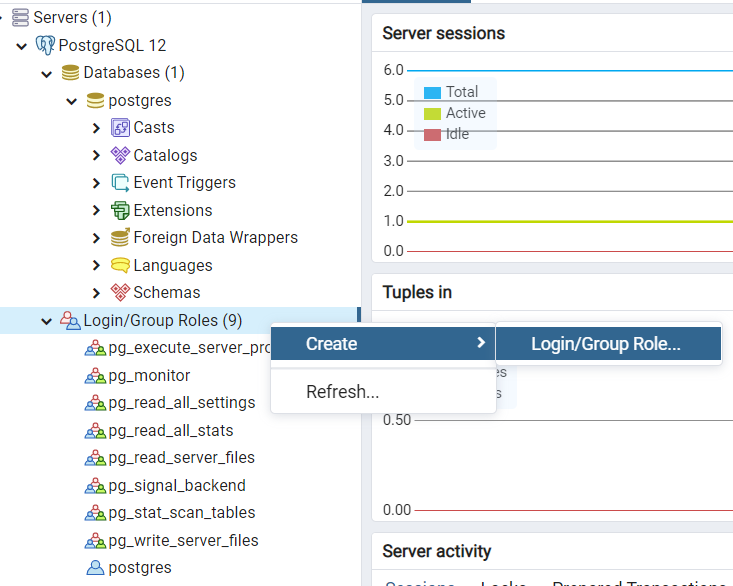This screenshot has height=586, width=733.
Task: Select Refresh... in the context menu
Action: click(x=342, y=392)
